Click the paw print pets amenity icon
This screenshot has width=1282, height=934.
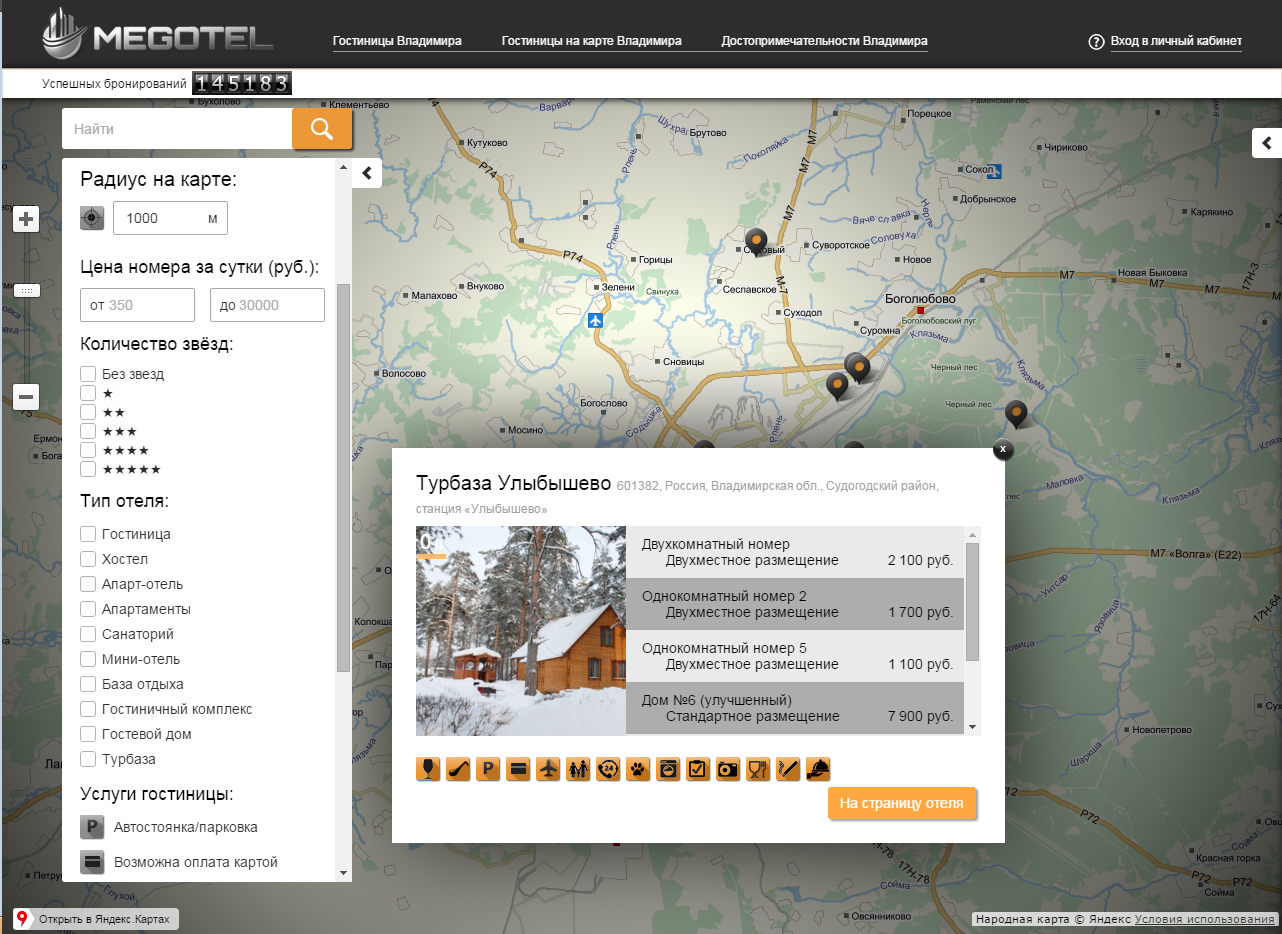(x=638, y=769)
